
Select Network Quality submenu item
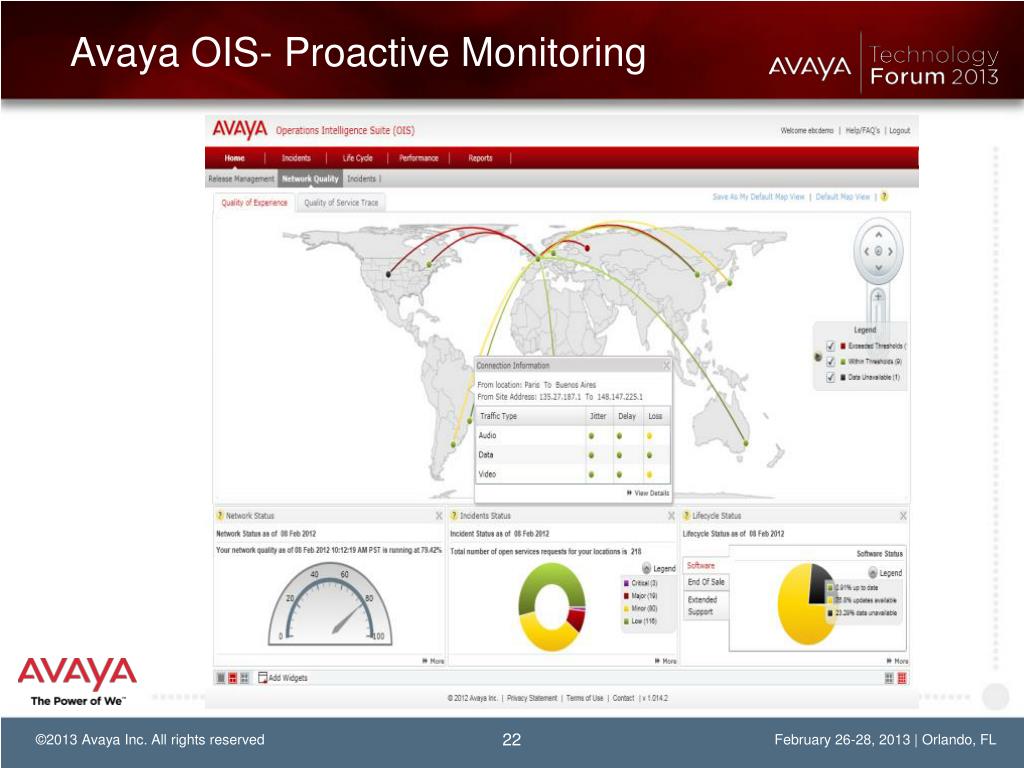(310, 179)
